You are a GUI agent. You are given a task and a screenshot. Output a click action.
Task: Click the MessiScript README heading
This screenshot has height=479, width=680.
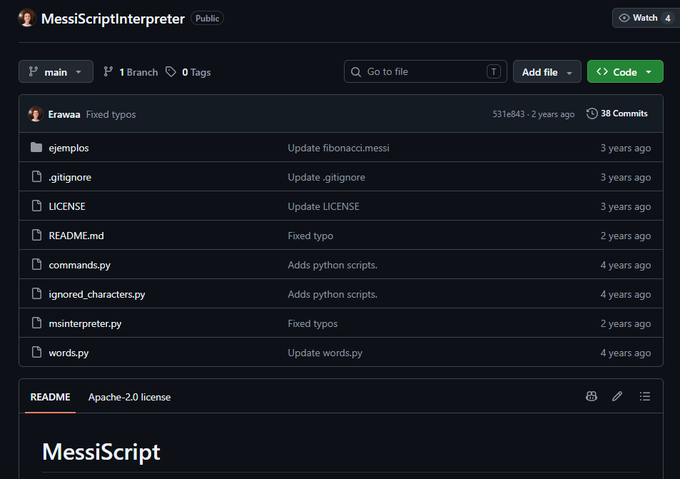pos(101,452)
